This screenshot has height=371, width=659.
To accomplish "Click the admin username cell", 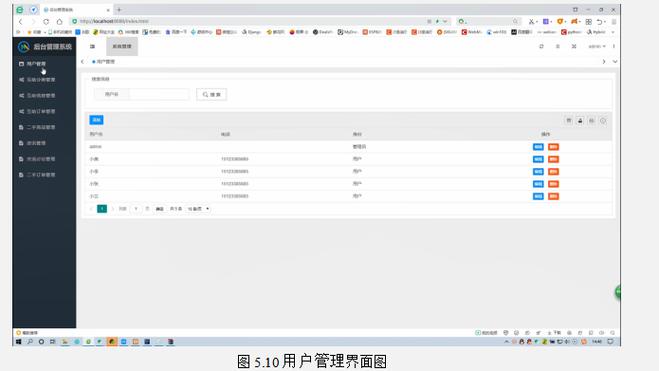I will pos(95,147).
